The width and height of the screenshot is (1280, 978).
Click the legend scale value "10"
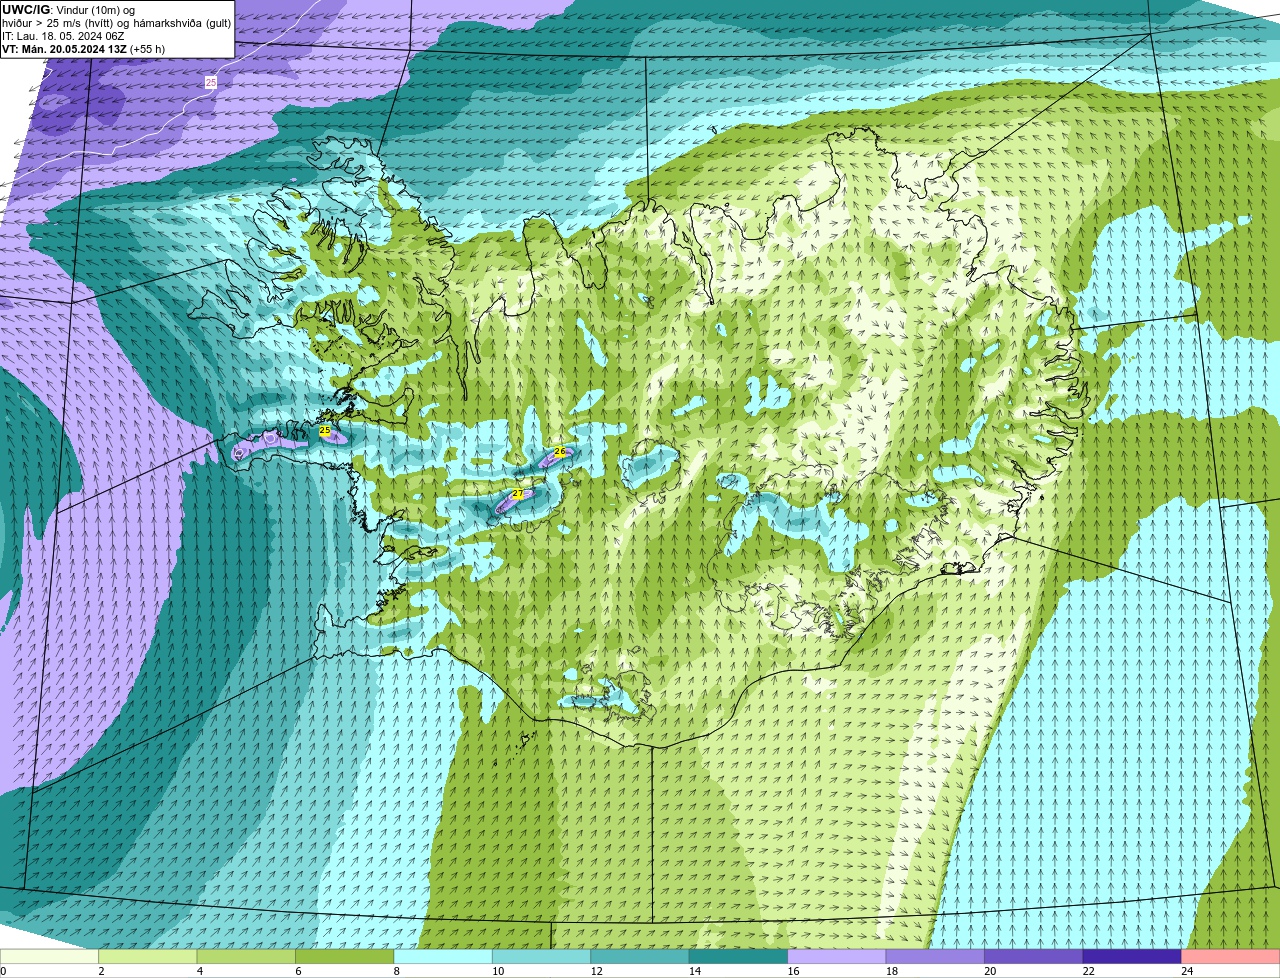(x=498, y=971)
